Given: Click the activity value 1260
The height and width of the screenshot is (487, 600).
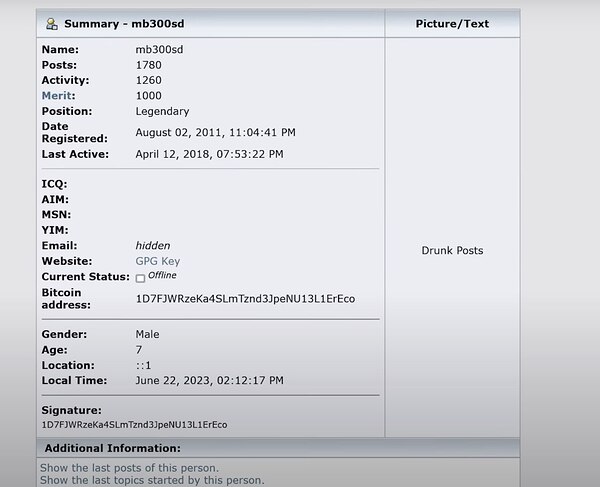Looking at the screenshot, I should [x=148, y=80].
